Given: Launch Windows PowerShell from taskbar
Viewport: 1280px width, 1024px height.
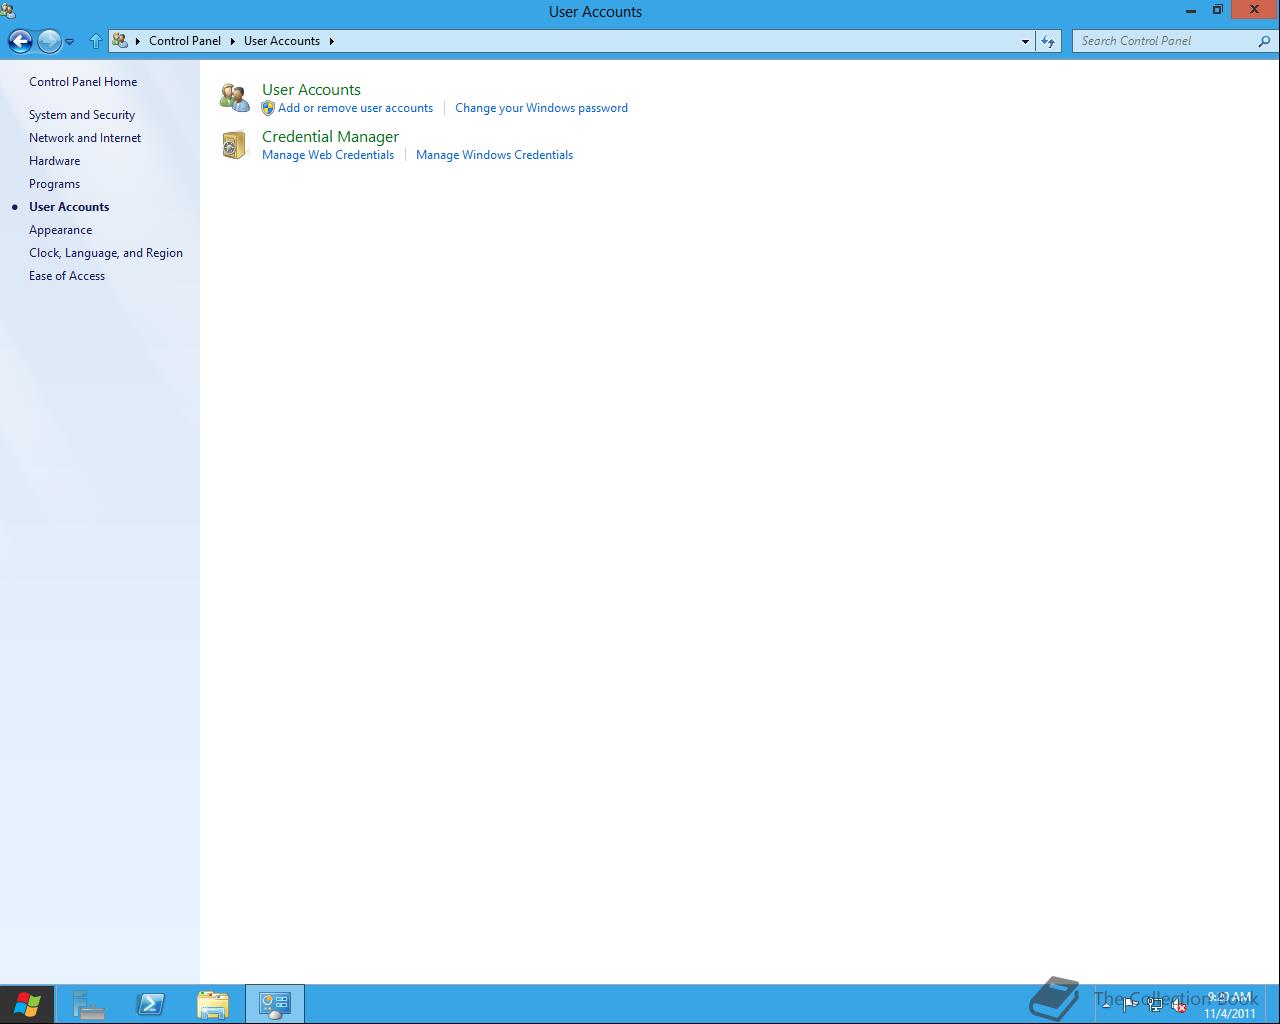Looking at the screenshot, I should pyautogui.click(x=151, y=1004).
